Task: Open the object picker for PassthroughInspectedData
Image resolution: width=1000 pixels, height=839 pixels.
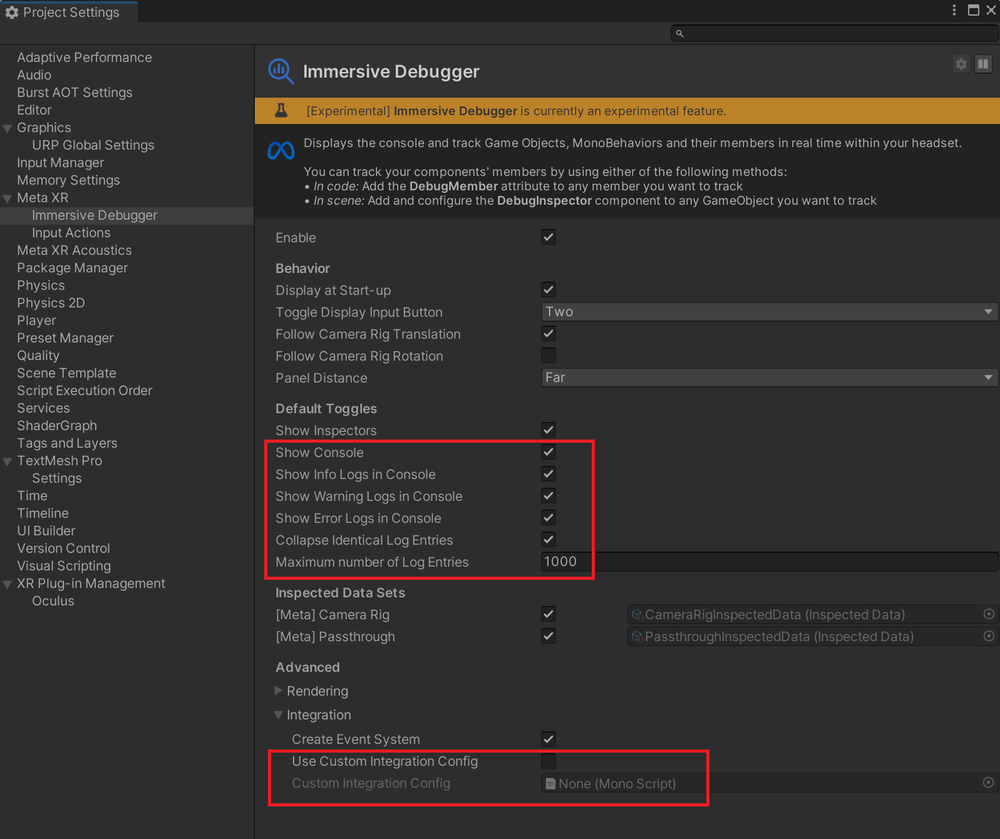Action: click(988, 636)
